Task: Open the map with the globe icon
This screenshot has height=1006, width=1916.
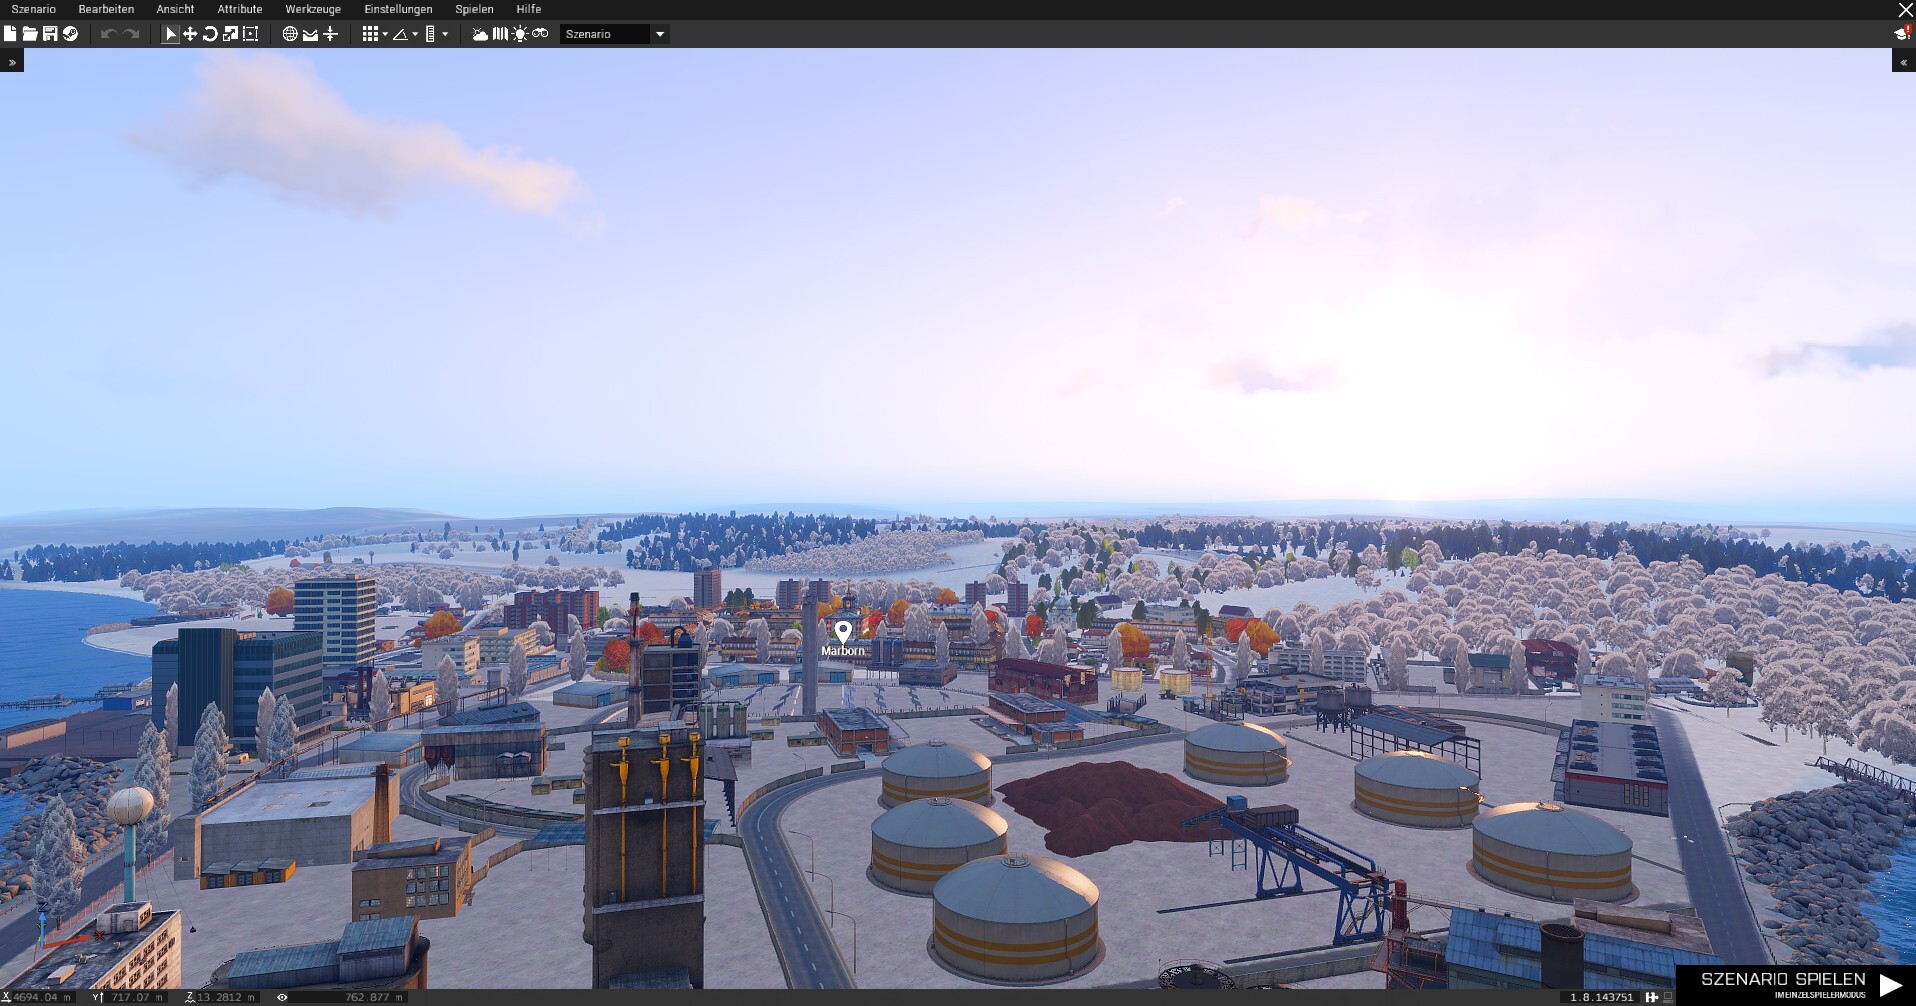Action: pos(290,34)
